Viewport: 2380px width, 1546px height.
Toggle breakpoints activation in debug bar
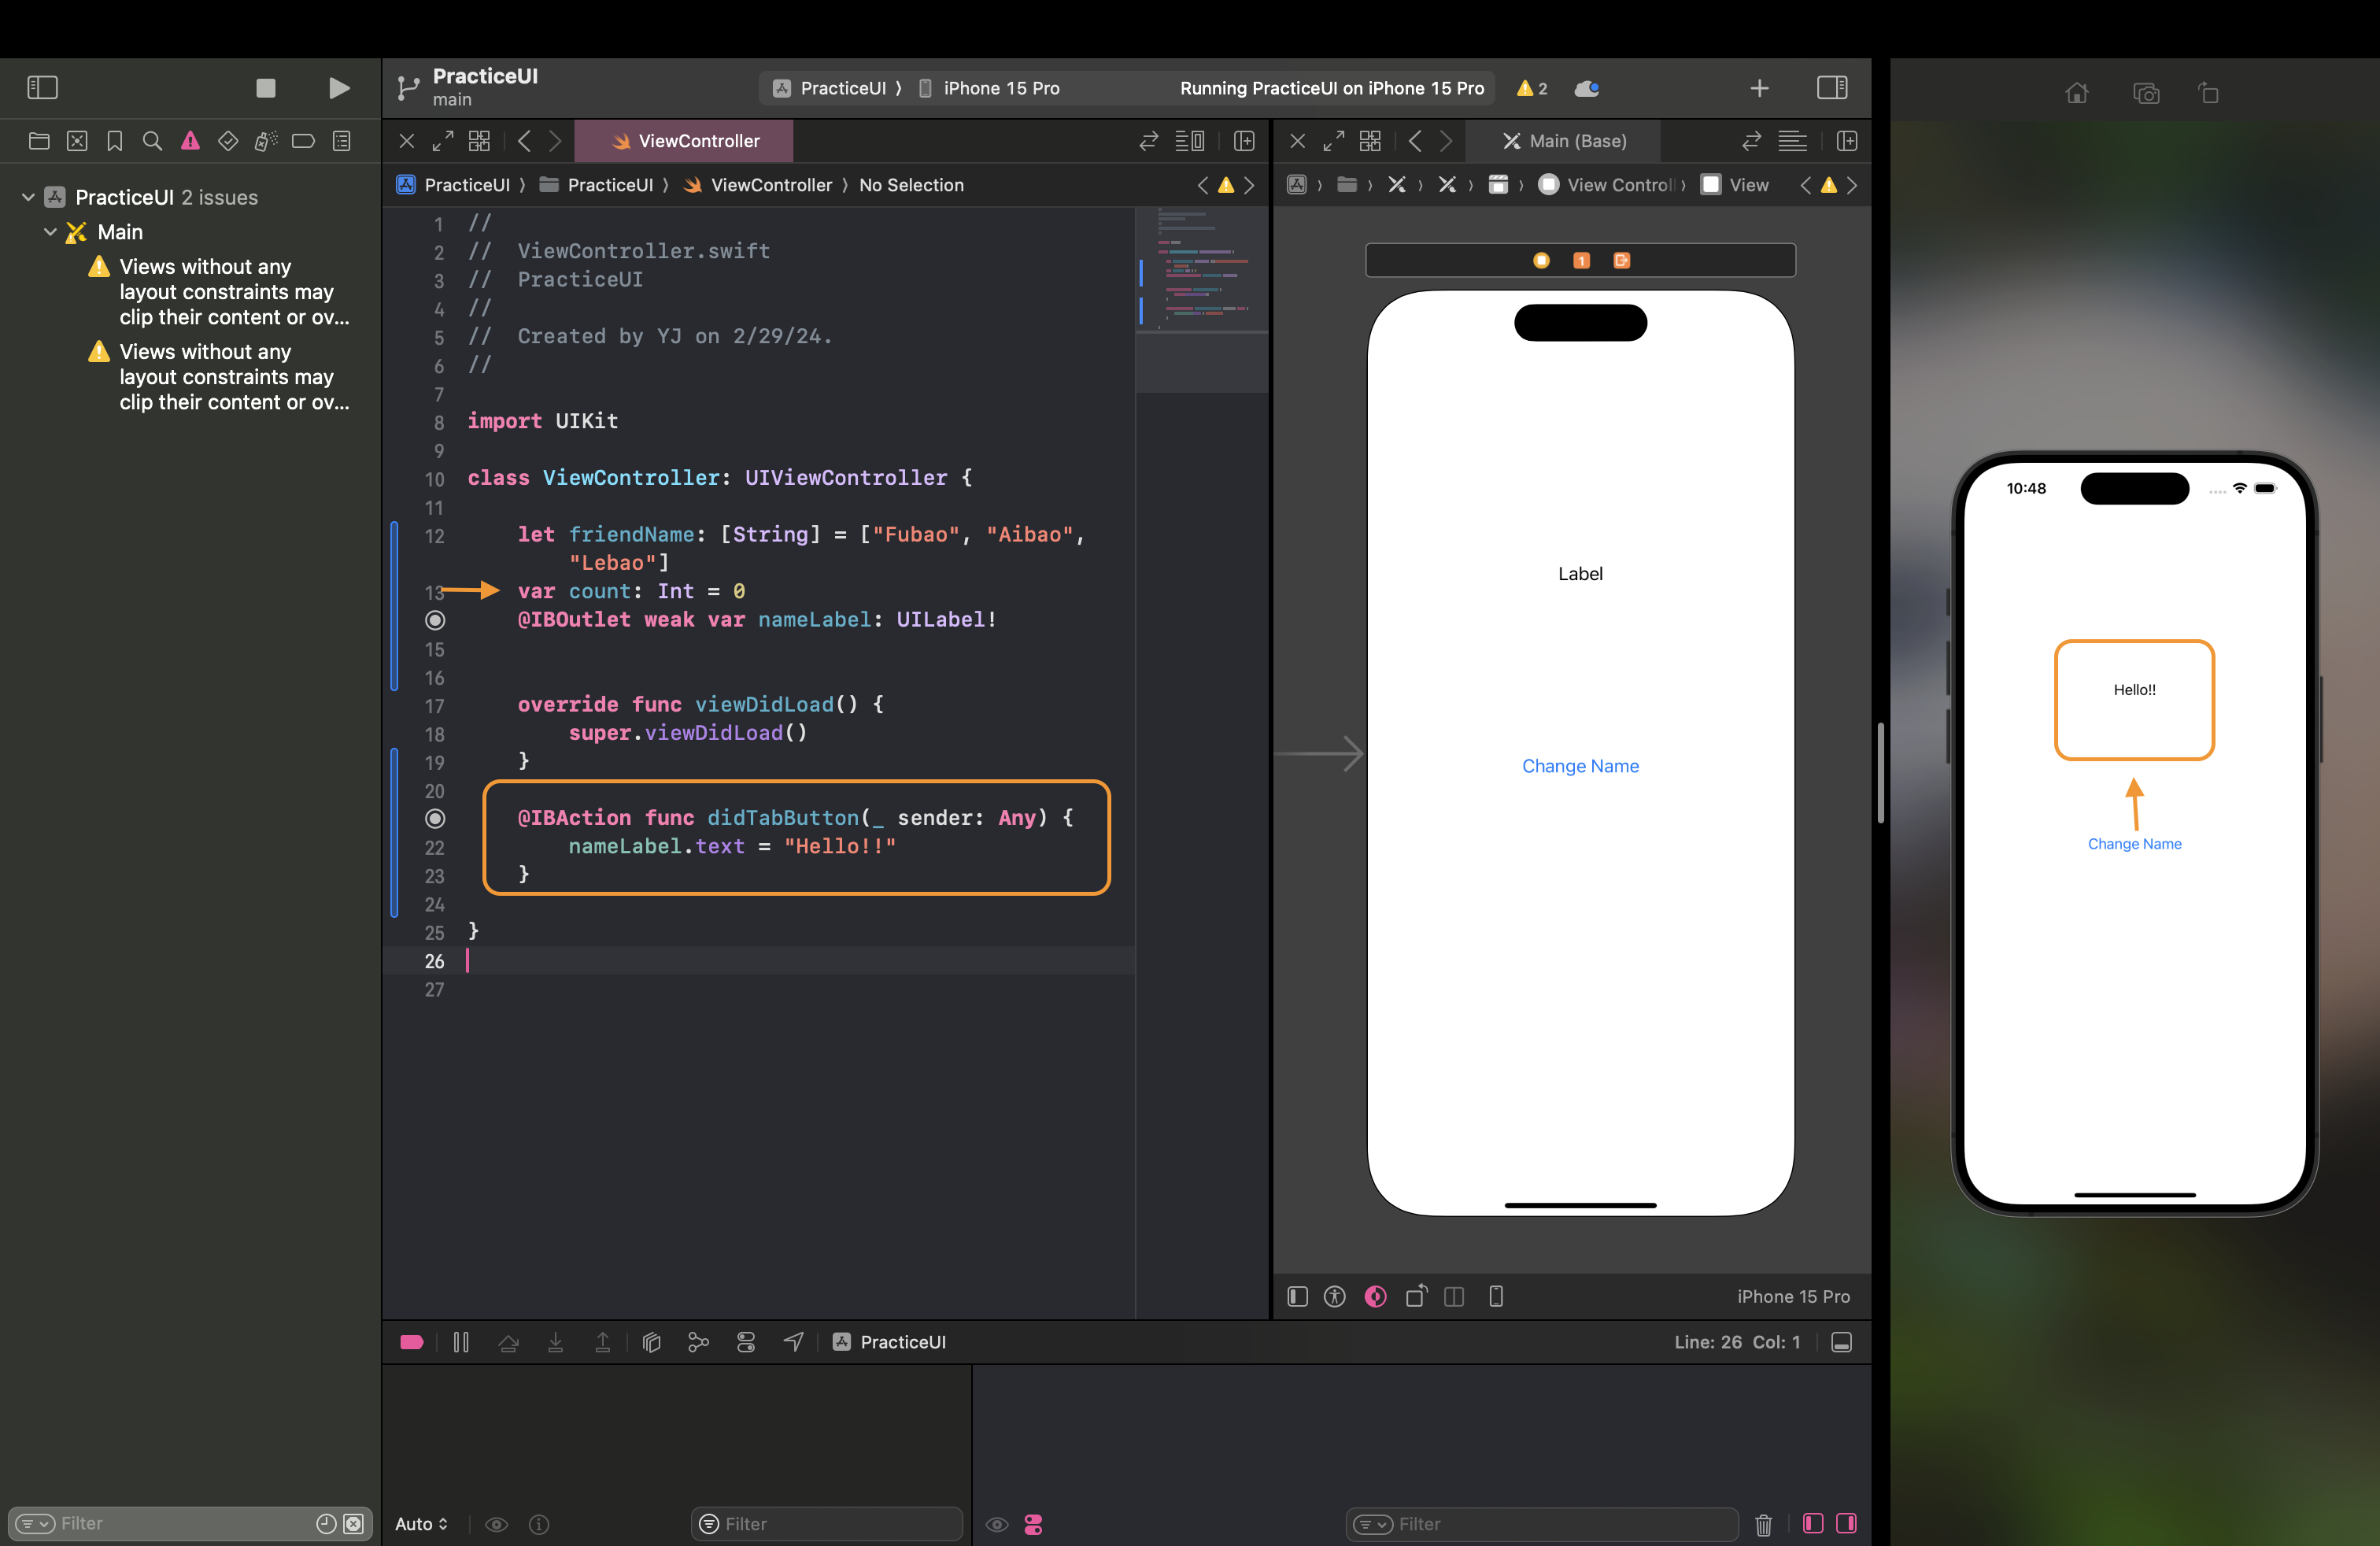[412, 1342]
